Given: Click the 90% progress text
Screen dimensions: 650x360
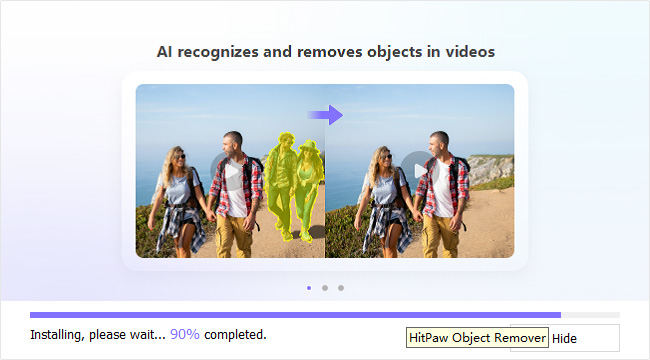Looking at the screenshot, I should pos(185,334).
